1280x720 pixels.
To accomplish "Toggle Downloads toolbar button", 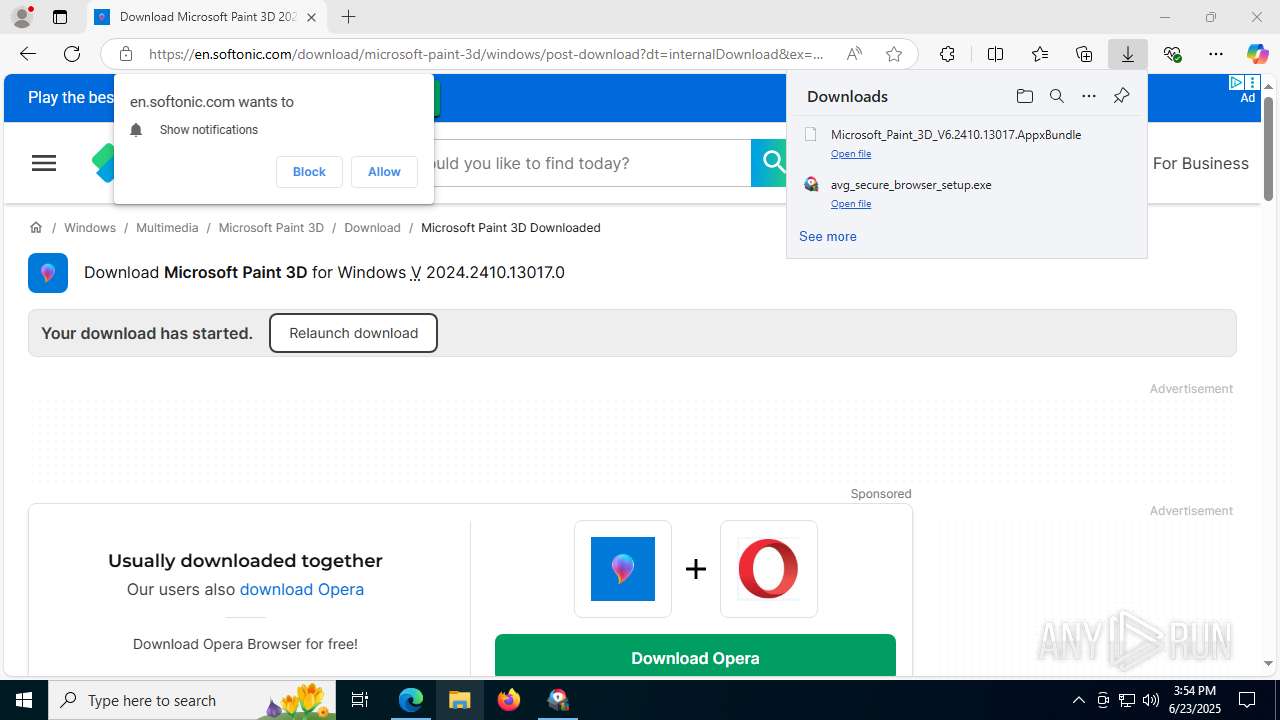I will click(1128, 54).
